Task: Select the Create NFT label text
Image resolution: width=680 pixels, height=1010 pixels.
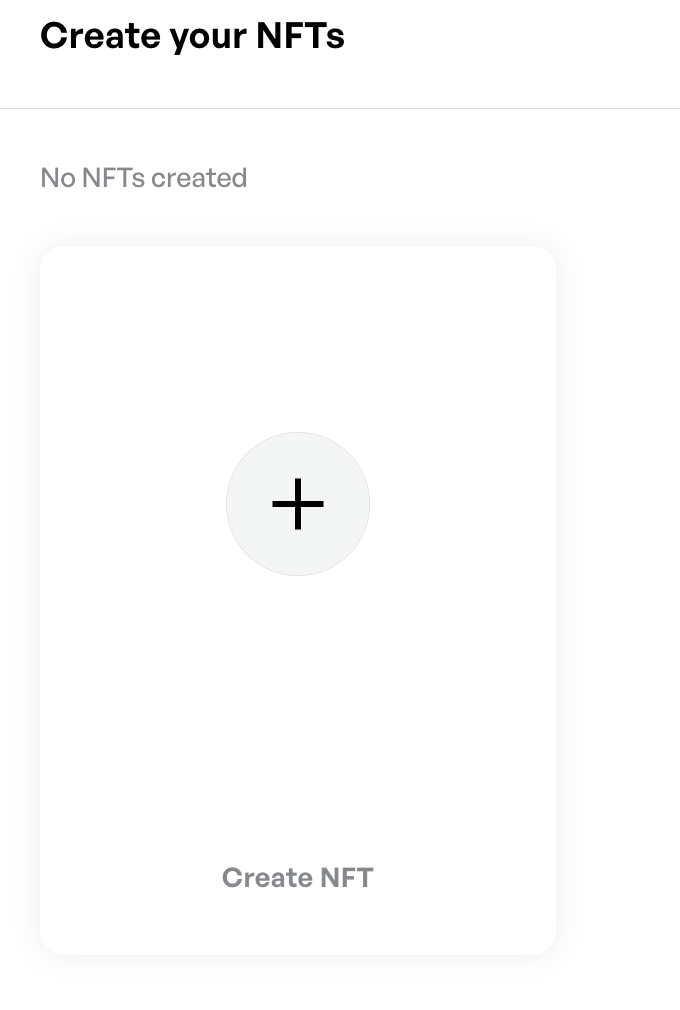Action: 297,878
